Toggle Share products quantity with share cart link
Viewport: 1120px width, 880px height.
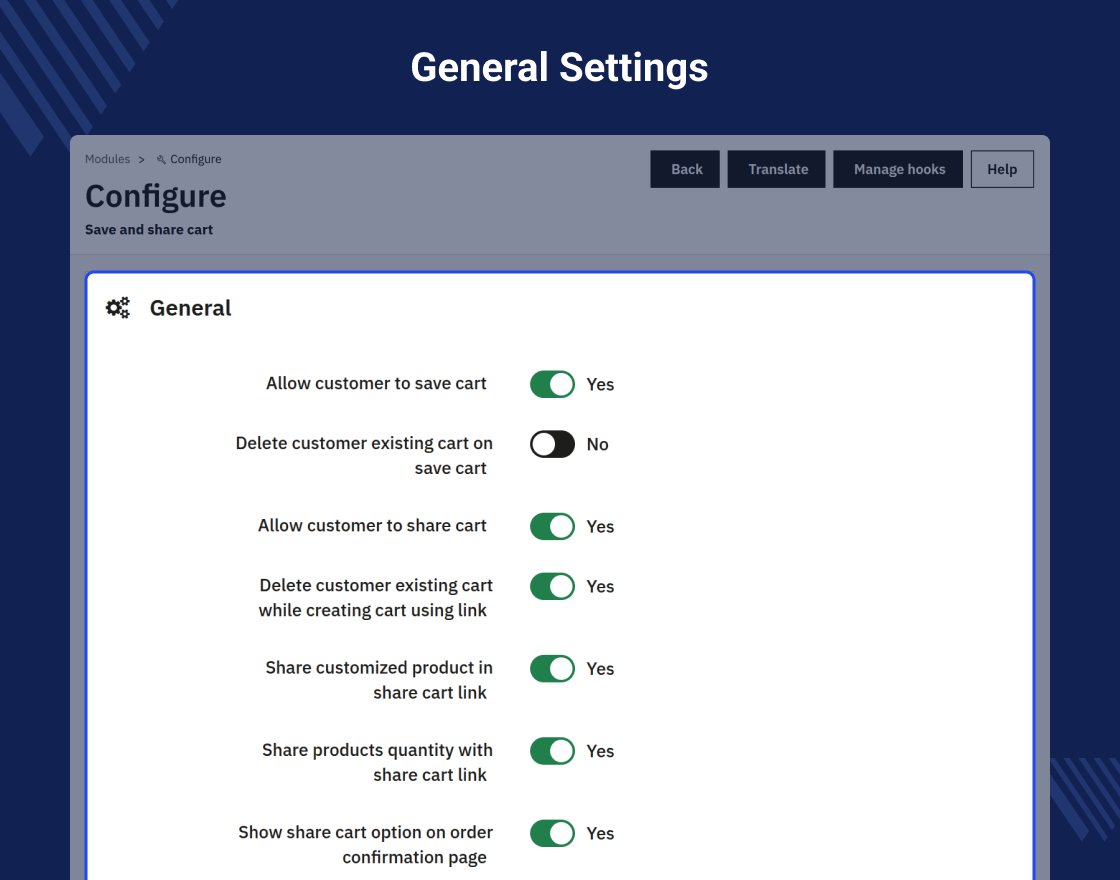point(552,751)
